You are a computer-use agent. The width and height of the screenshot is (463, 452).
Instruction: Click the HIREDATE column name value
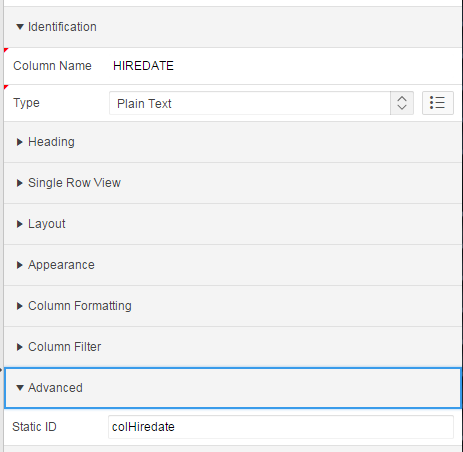143,66
